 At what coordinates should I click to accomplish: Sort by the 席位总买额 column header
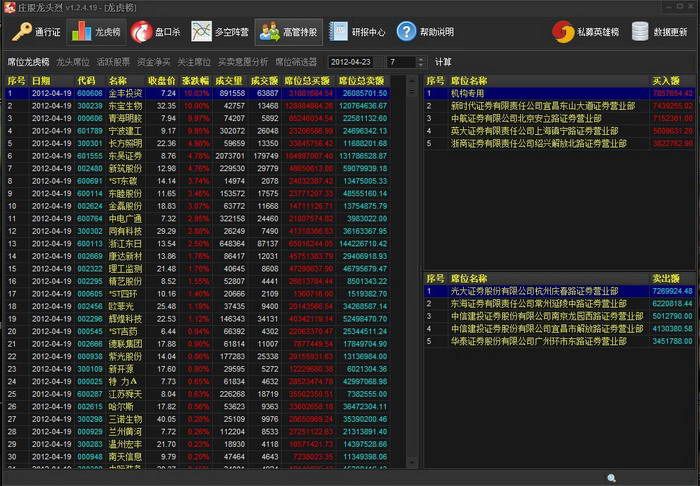[307, 81]
